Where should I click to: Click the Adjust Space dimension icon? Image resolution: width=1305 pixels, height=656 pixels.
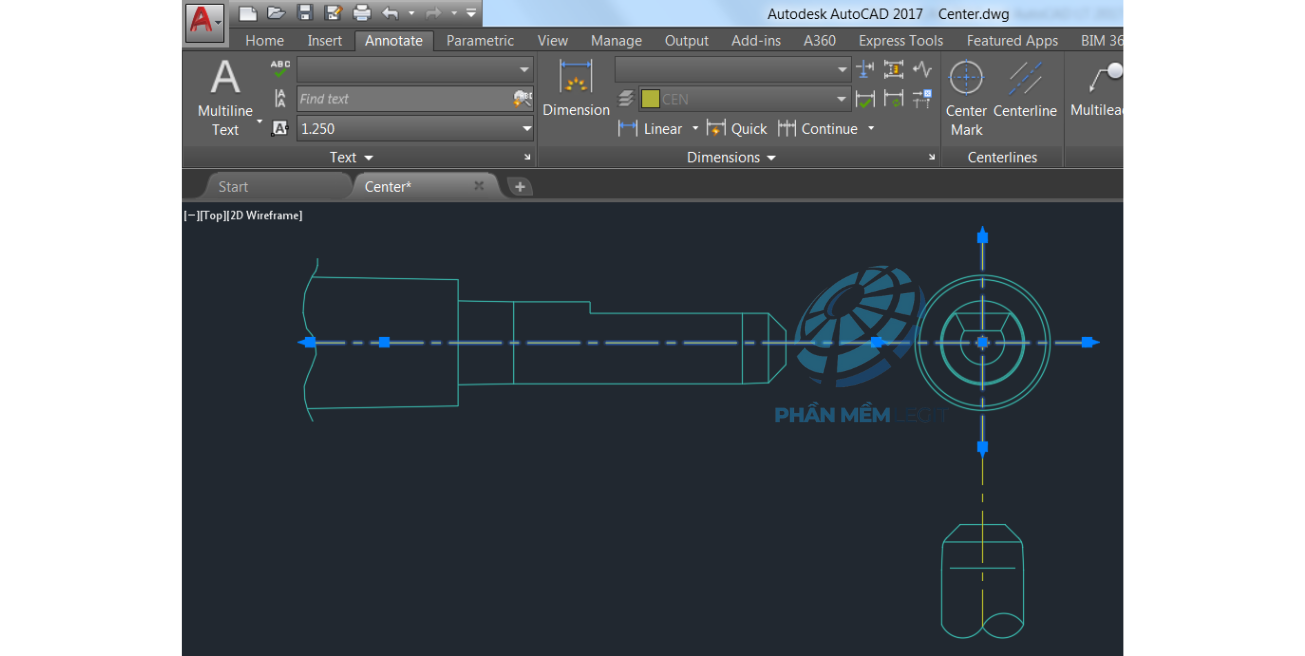pos(894,69)
